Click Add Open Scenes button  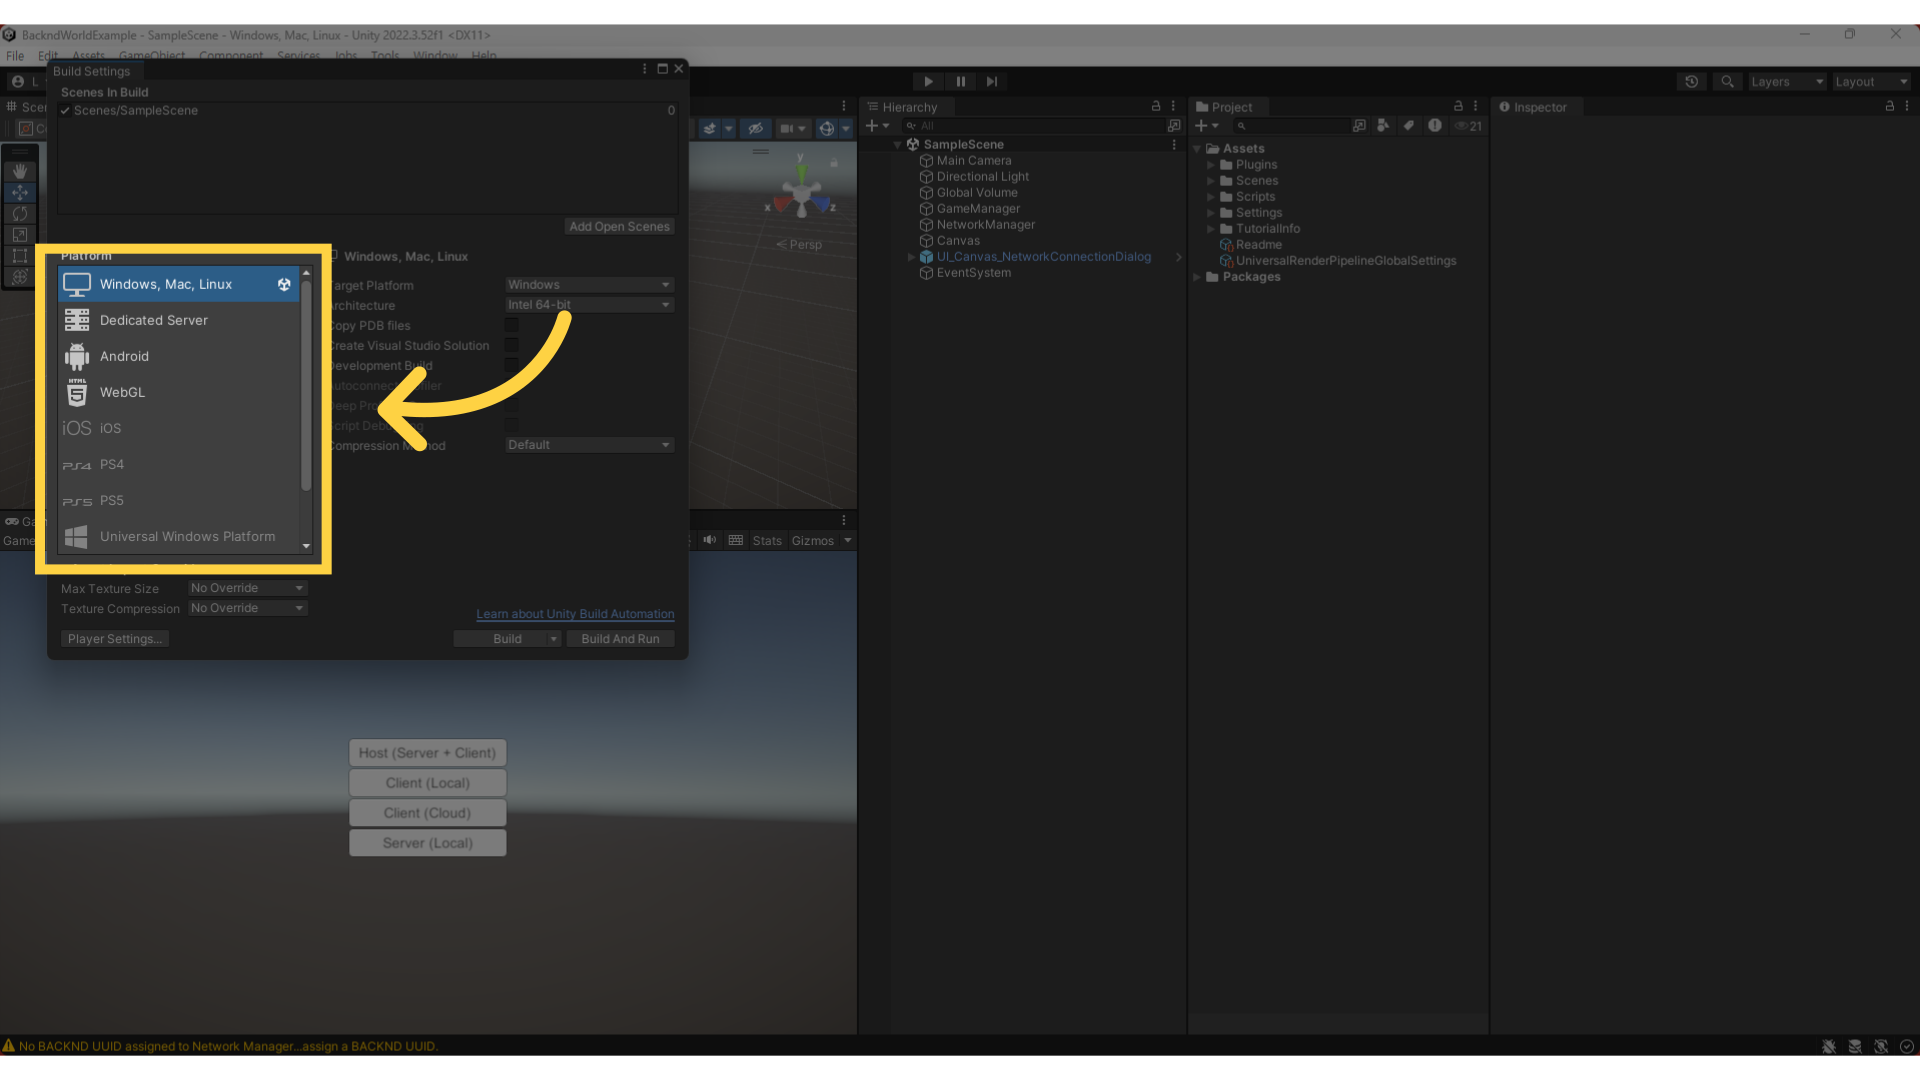point(619,227)
